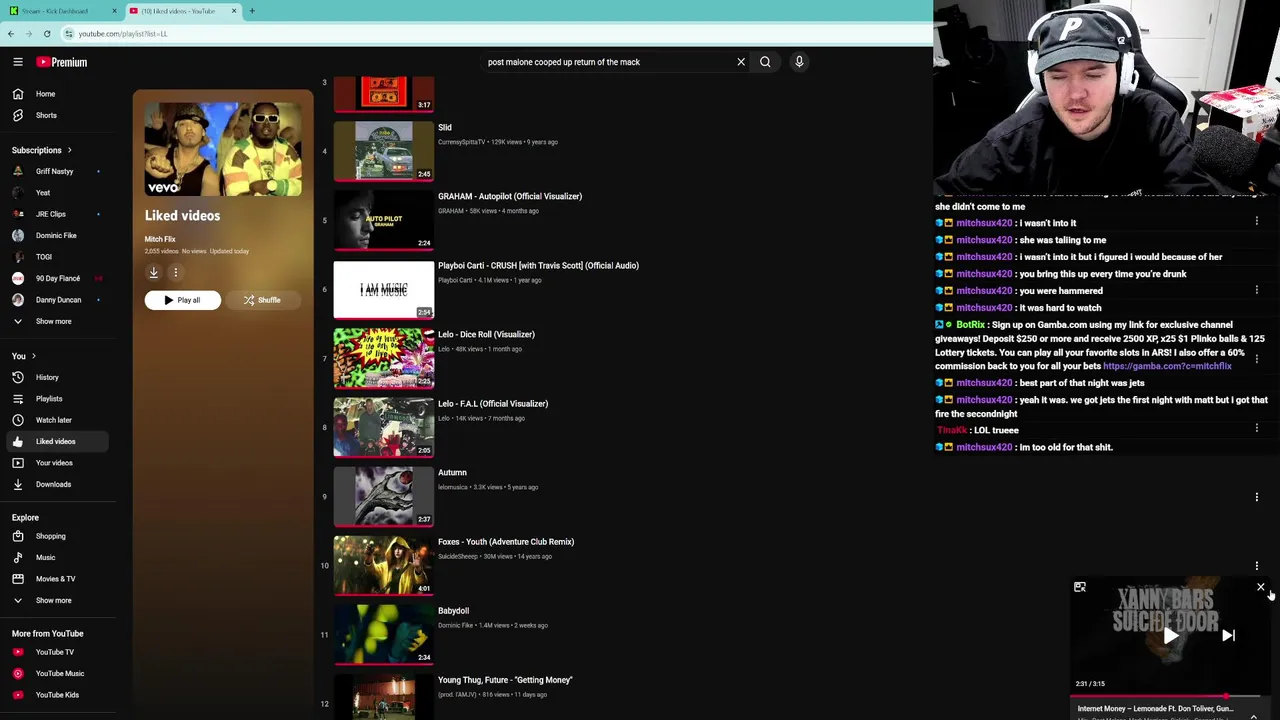This screenshot has height=720, width=1280.
Task: Open the Gamba.com link in chat
Action: [x=1167, y=366]
